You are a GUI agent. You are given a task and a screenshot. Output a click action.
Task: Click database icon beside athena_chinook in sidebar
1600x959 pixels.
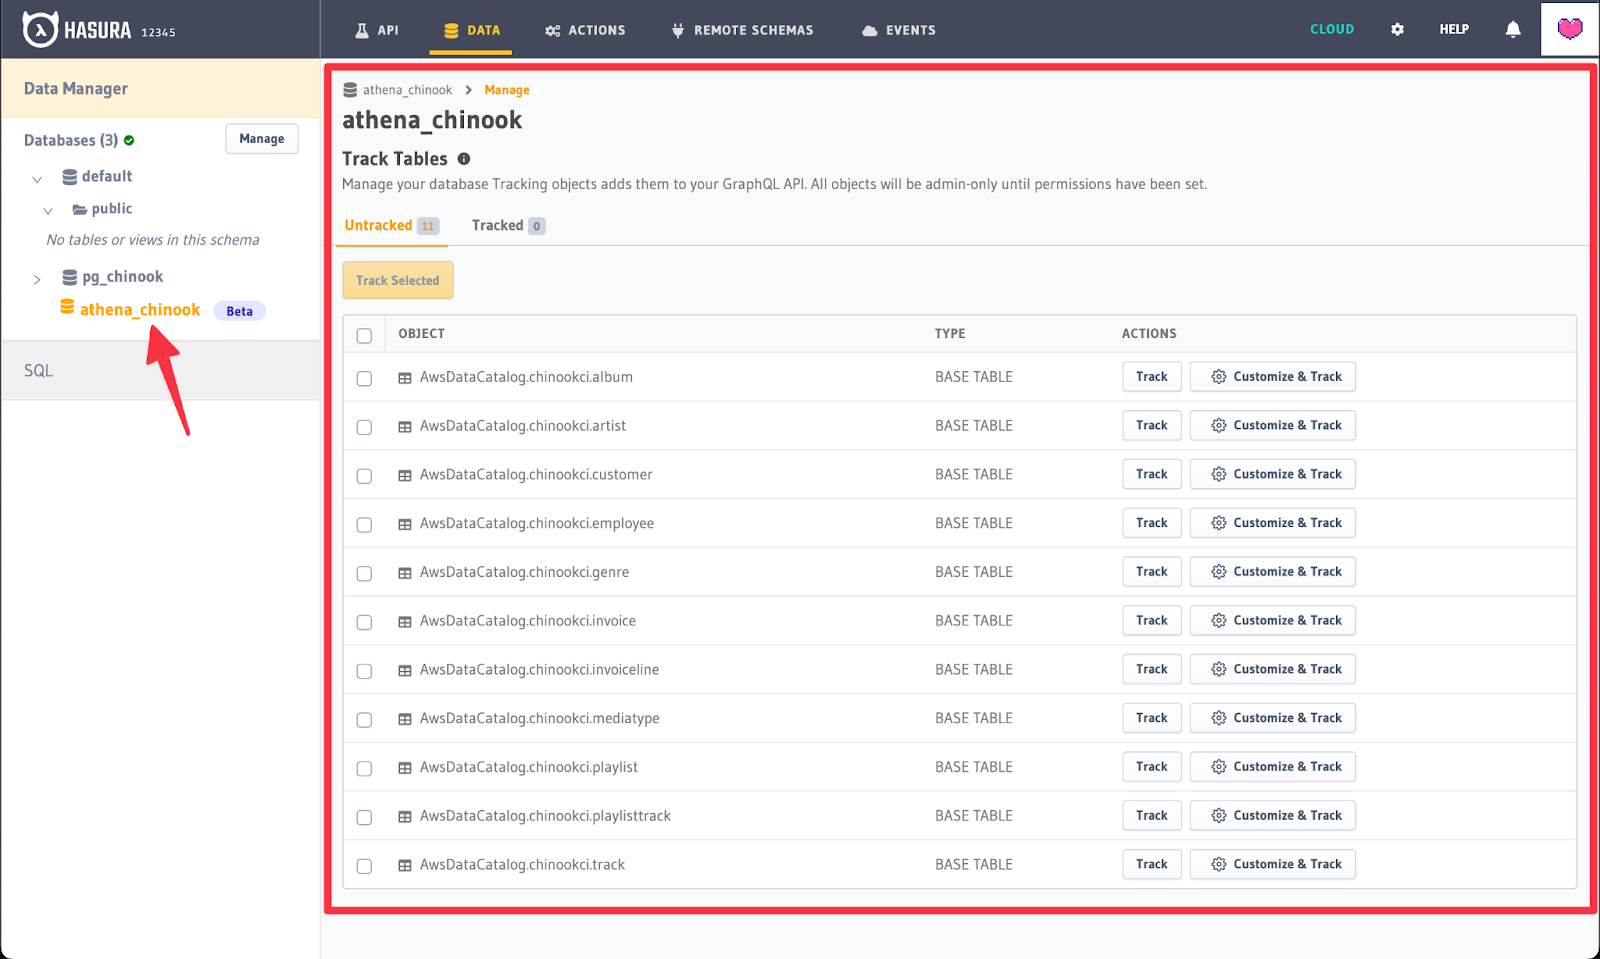[67, 307]
